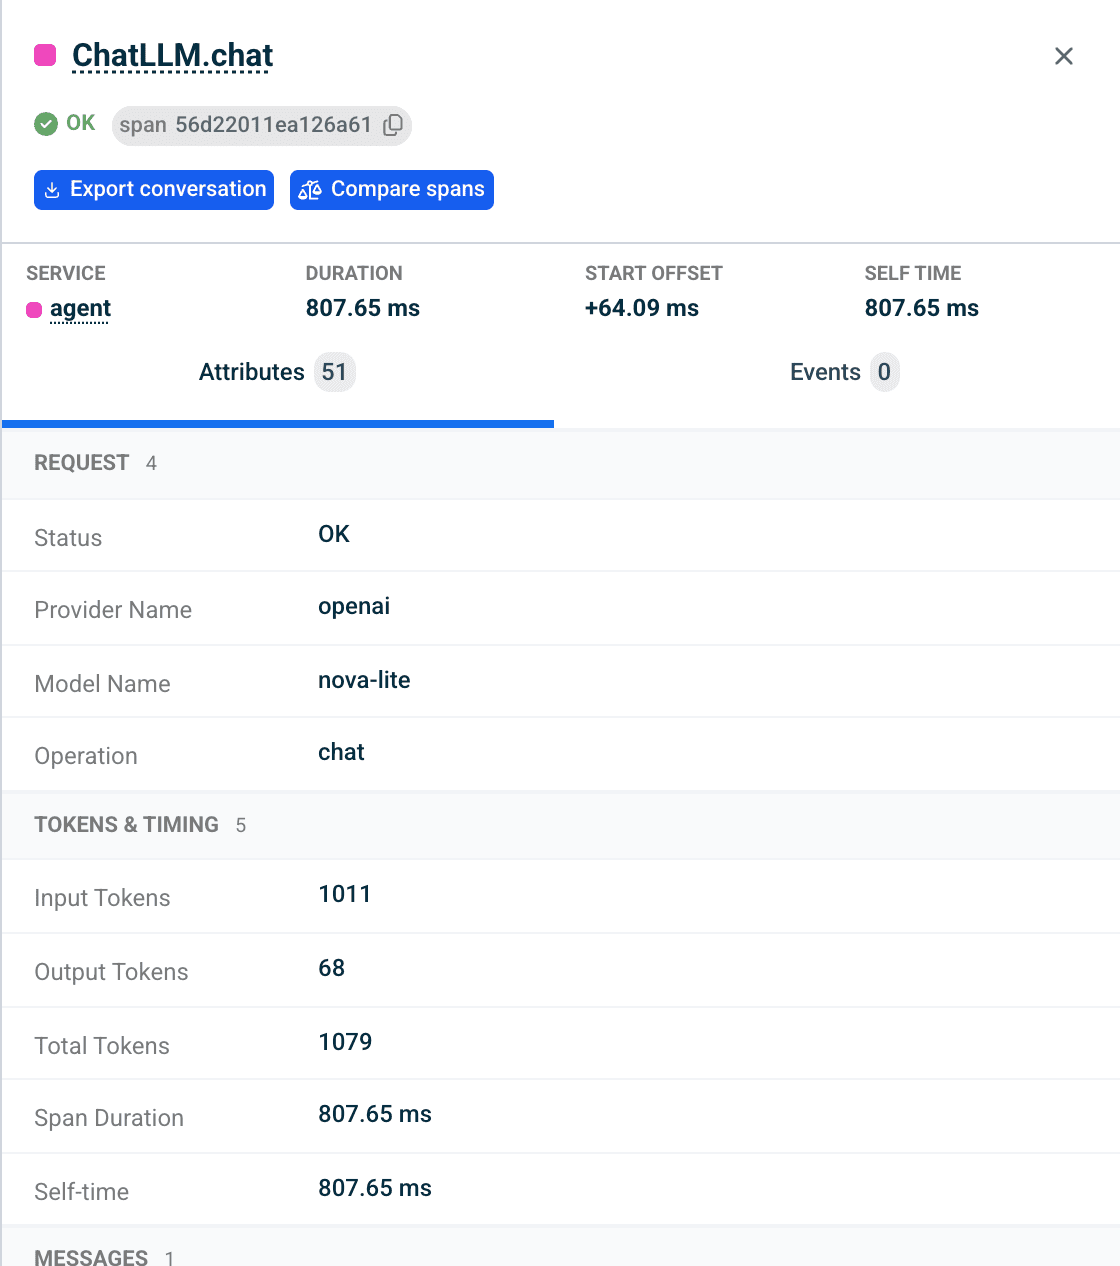Select the Self-time row value 807.65 ms
This screenshot has height=1266, width=1120.
[x=375, y=1189]
